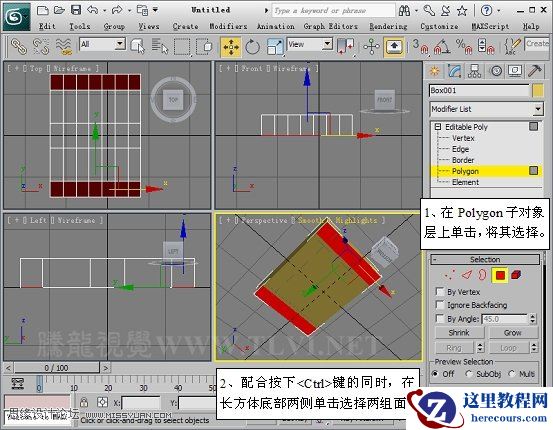Switch to the Modify command panel
The image size is (553, 430).
[454, 71]
